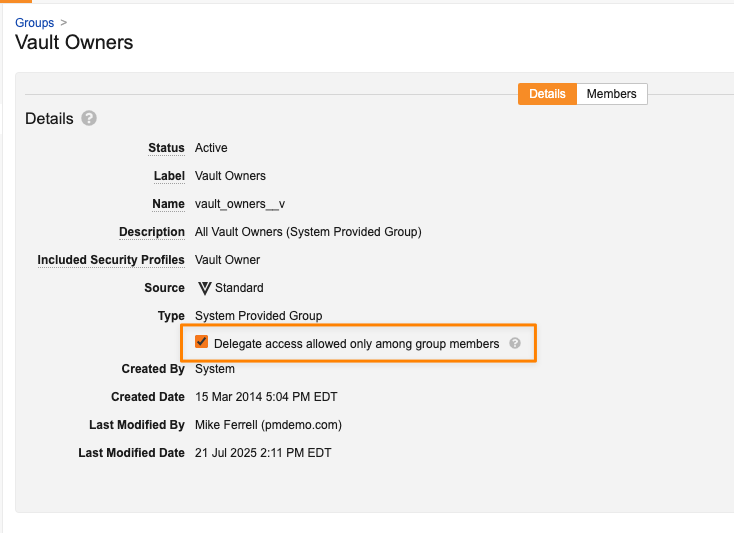Click the Veeva Standard source icon
This screenshot has height=533, width=734.
pos(204,288)
